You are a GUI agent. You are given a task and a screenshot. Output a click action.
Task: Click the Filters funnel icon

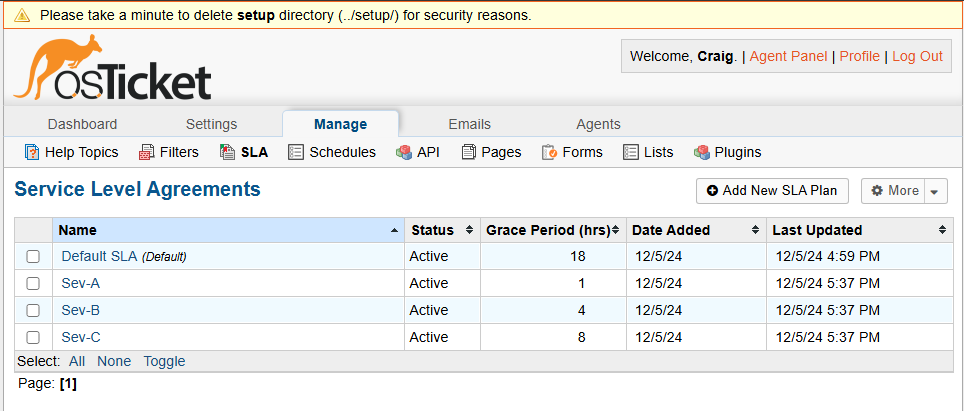(x=146, y=152)
